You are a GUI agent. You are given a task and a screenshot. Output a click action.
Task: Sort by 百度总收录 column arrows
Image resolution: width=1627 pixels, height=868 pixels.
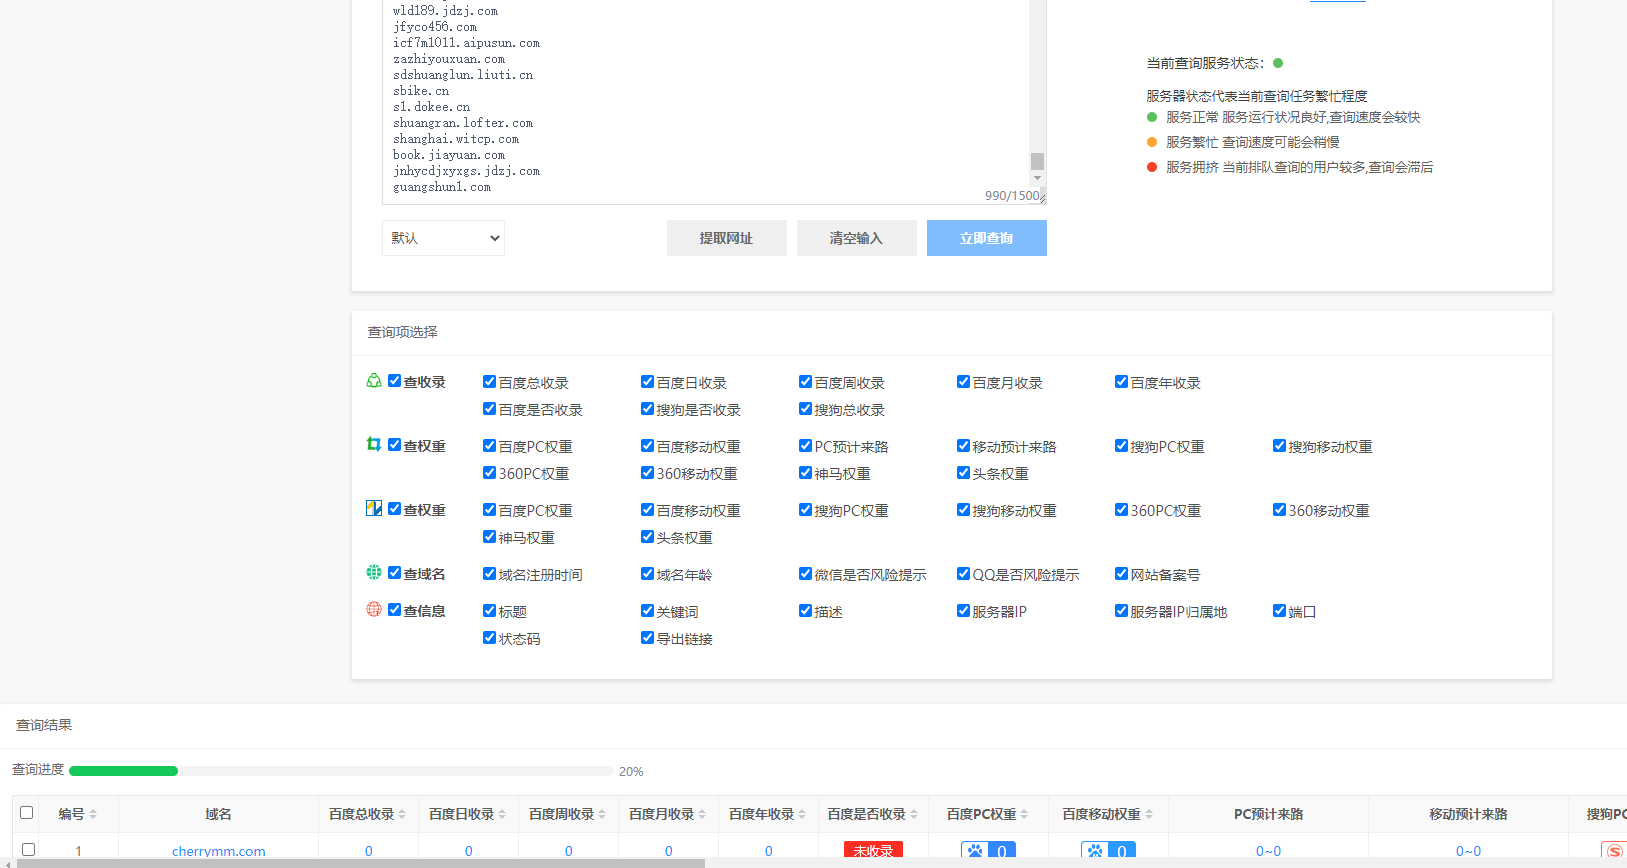tap(402, 814)
